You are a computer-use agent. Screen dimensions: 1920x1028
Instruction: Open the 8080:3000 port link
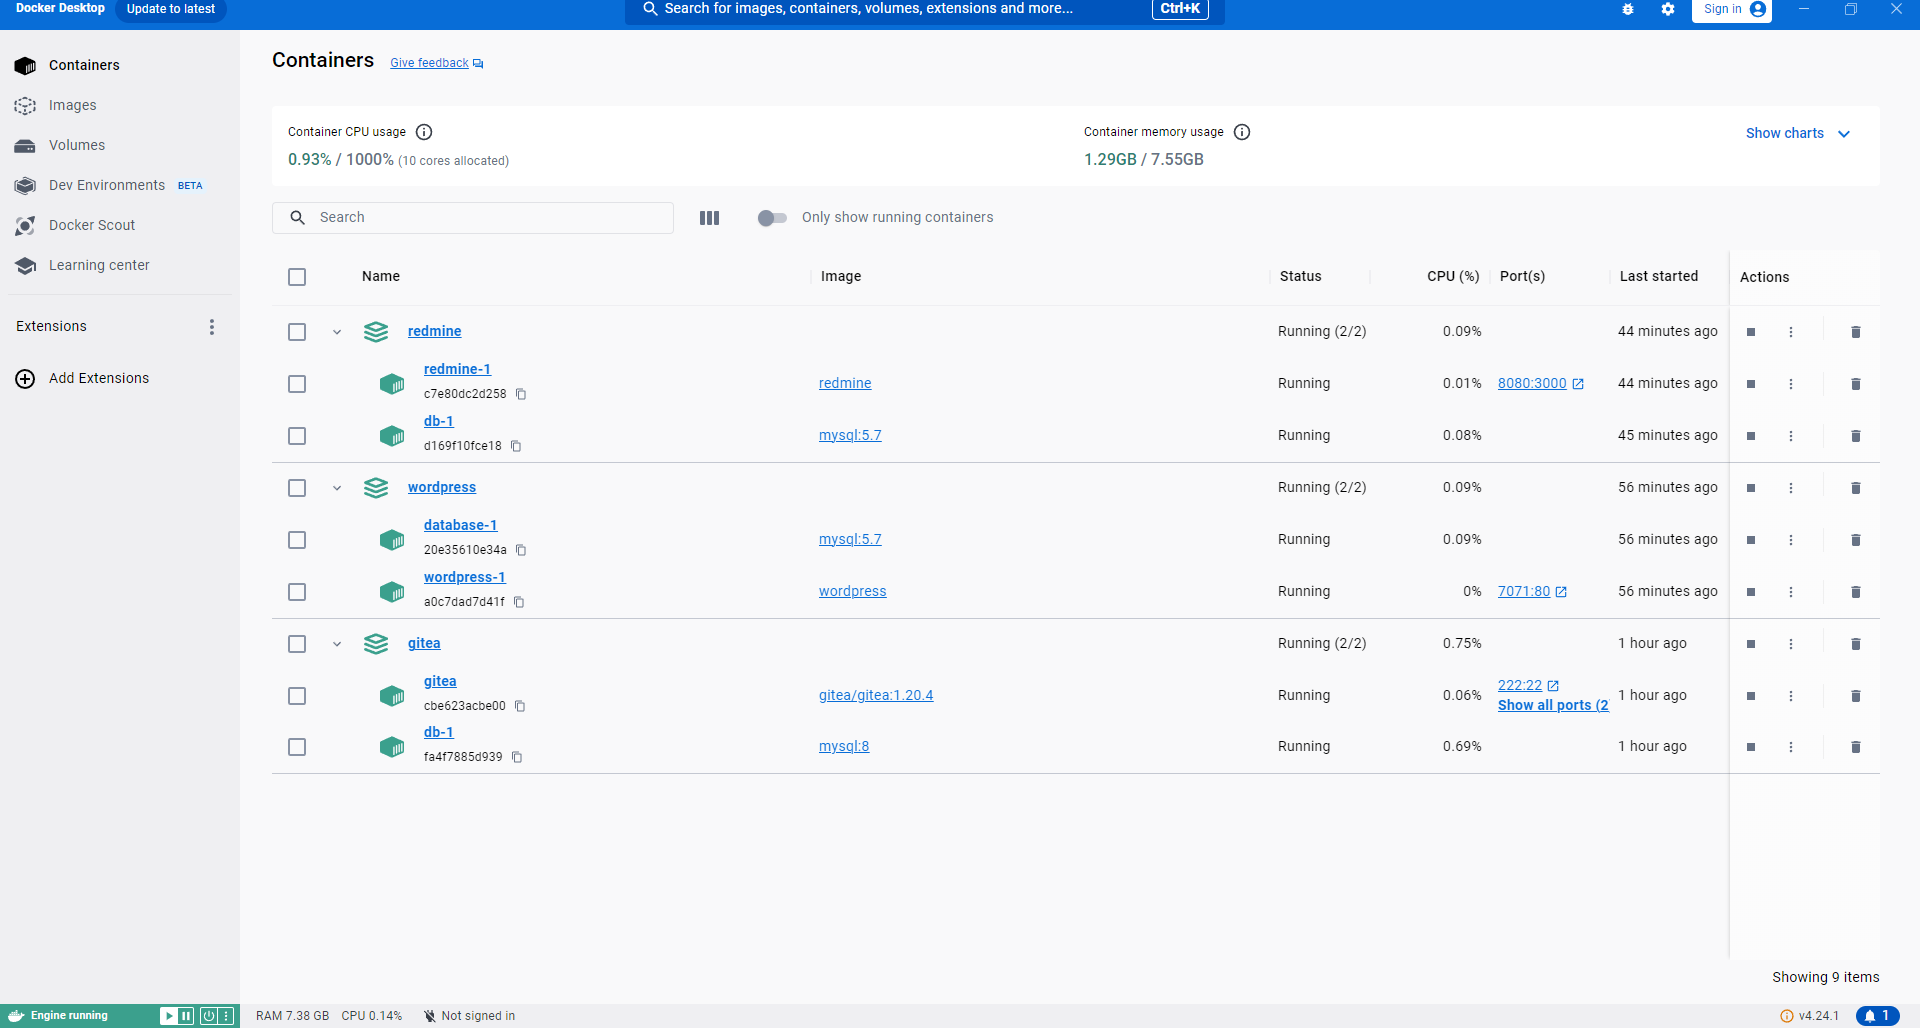(1532, 384)
